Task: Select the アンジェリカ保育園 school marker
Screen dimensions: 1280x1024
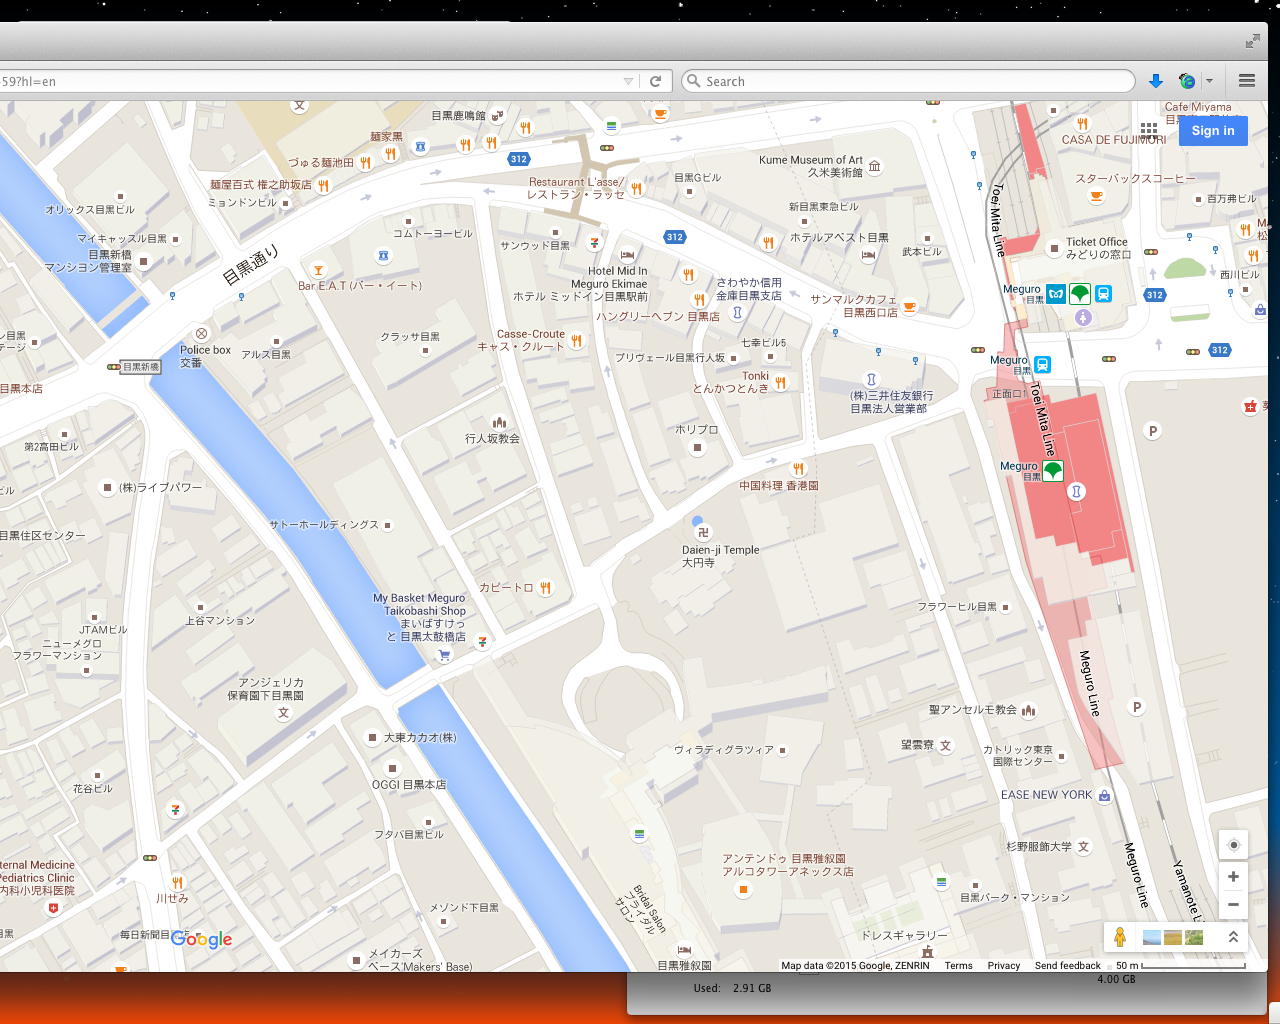Action: pos(284,713)
